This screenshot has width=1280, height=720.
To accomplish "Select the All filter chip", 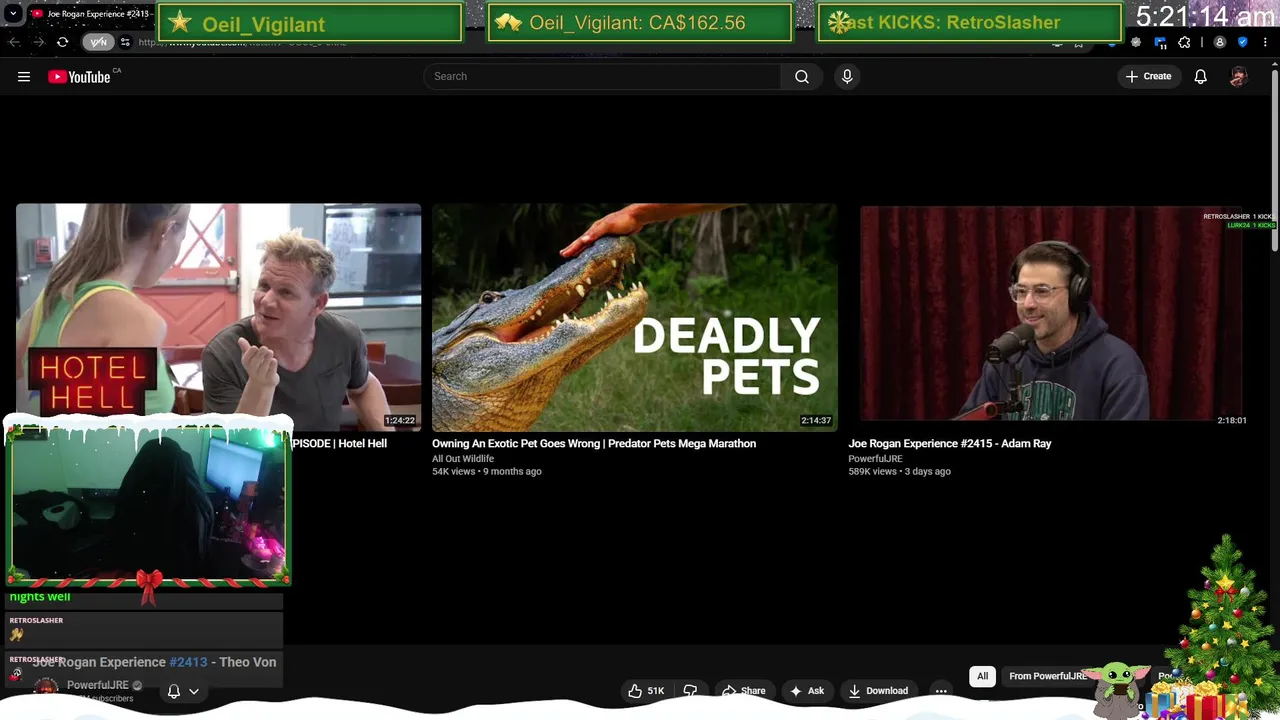I will (982, 677).
